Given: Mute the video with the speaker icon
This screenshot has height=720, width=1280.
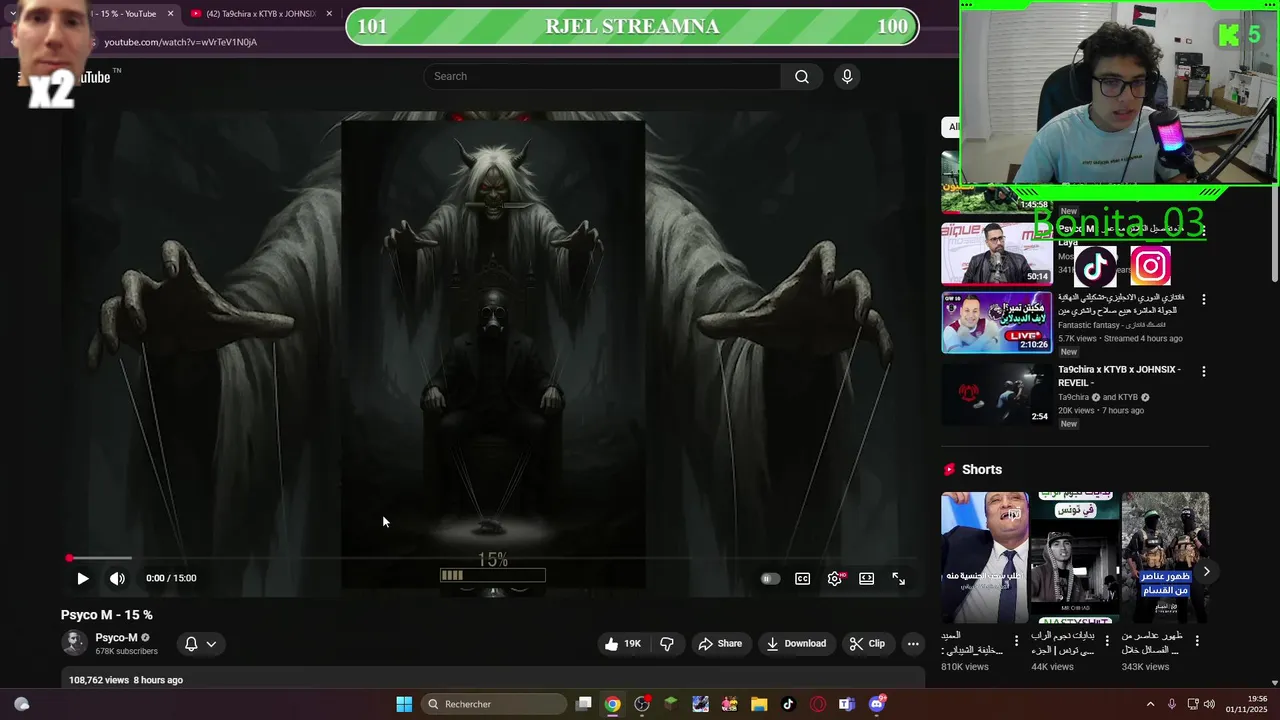Looking at the screenshot, I should click(117, 578).
